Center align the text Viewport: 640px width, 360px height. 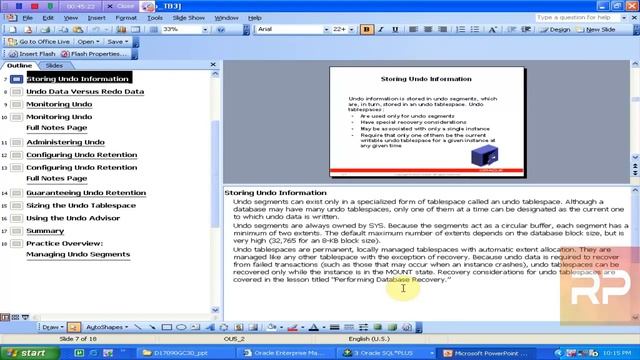(428, 29)
